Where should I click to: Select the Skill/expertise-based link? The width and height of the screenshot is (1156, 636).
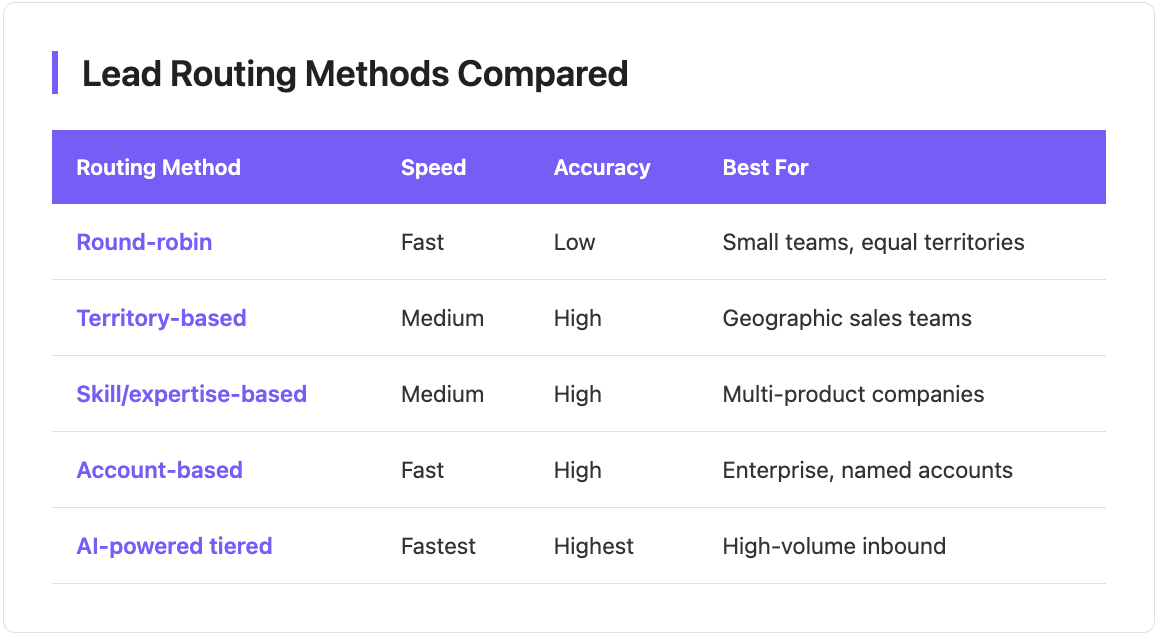[x=191, y=394]
